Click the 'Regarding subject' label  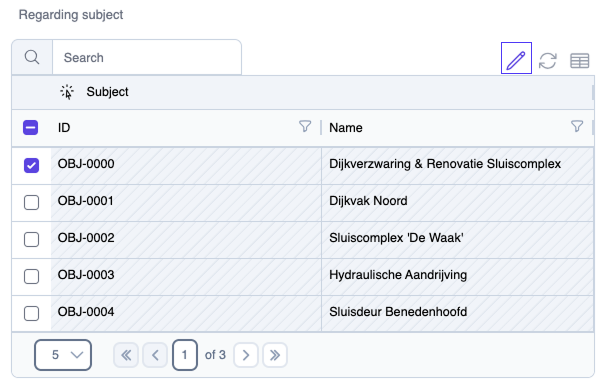click(71, 15)
